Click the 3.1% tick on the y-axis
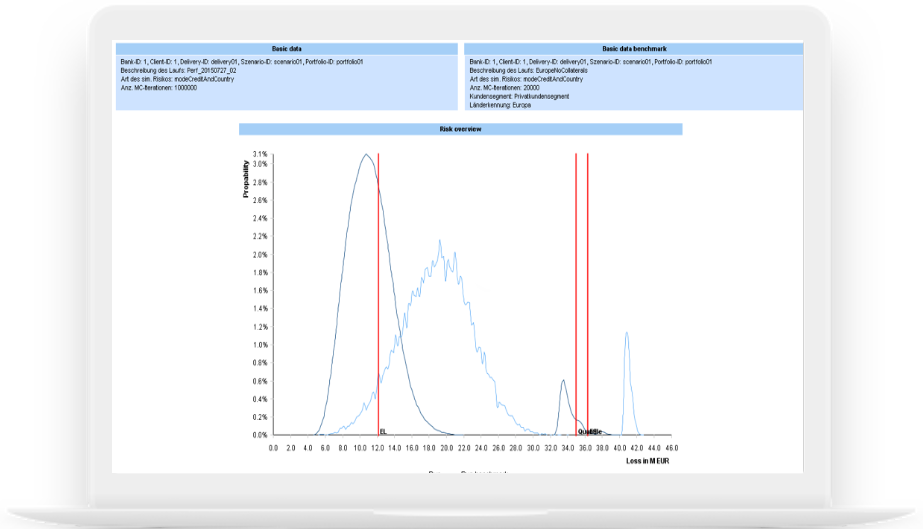The width and height of the screenshot is (923, 529). coord(259,154)
